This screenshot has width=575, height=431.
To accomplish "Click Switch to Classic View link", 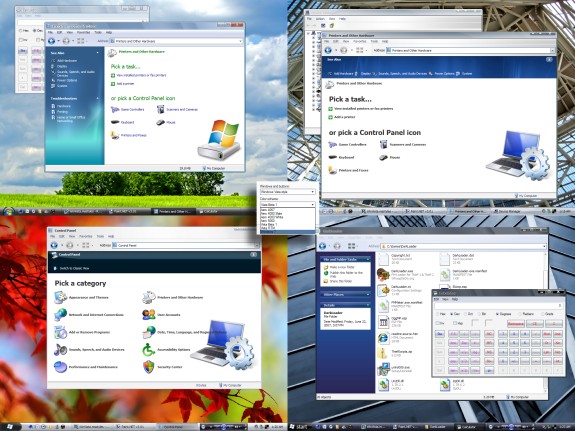I will (x=75, y=269).
